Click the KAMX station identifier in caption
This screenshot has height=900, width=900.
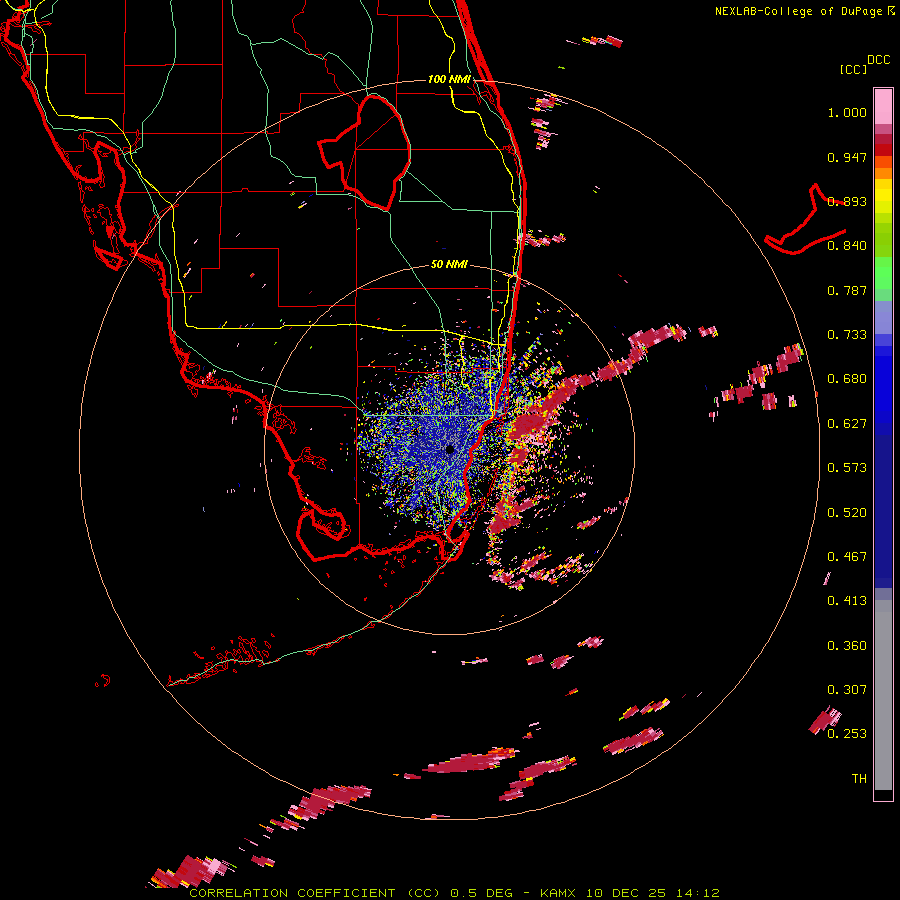pos(560,893)
